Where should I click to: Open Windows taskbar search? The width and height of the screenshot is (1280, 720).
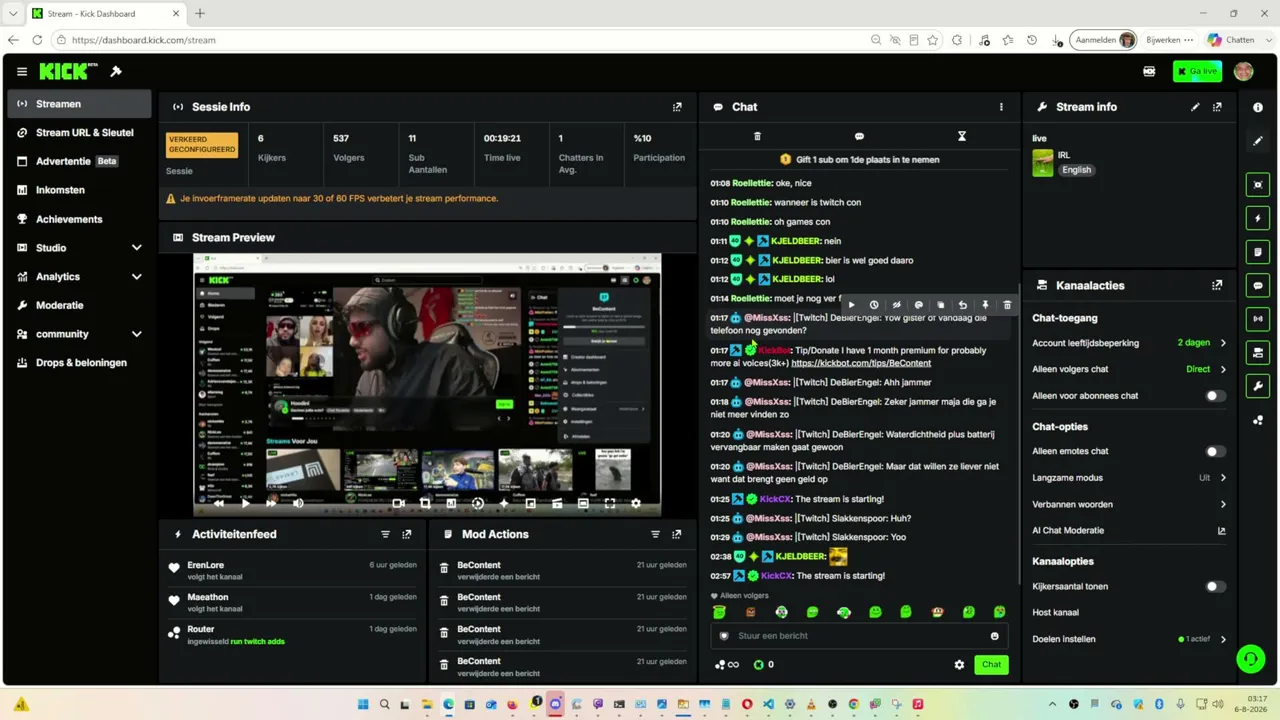(x=385, y=705)
